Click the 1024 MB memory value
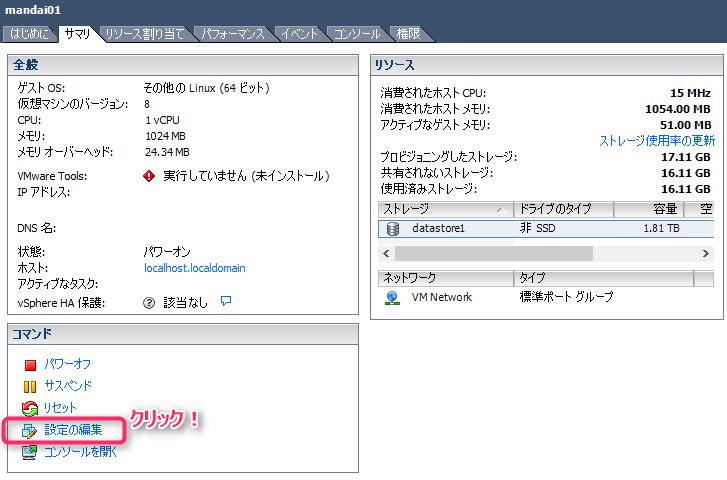The image size is (727, 480). pyautogui.click(x=165, y=136)
